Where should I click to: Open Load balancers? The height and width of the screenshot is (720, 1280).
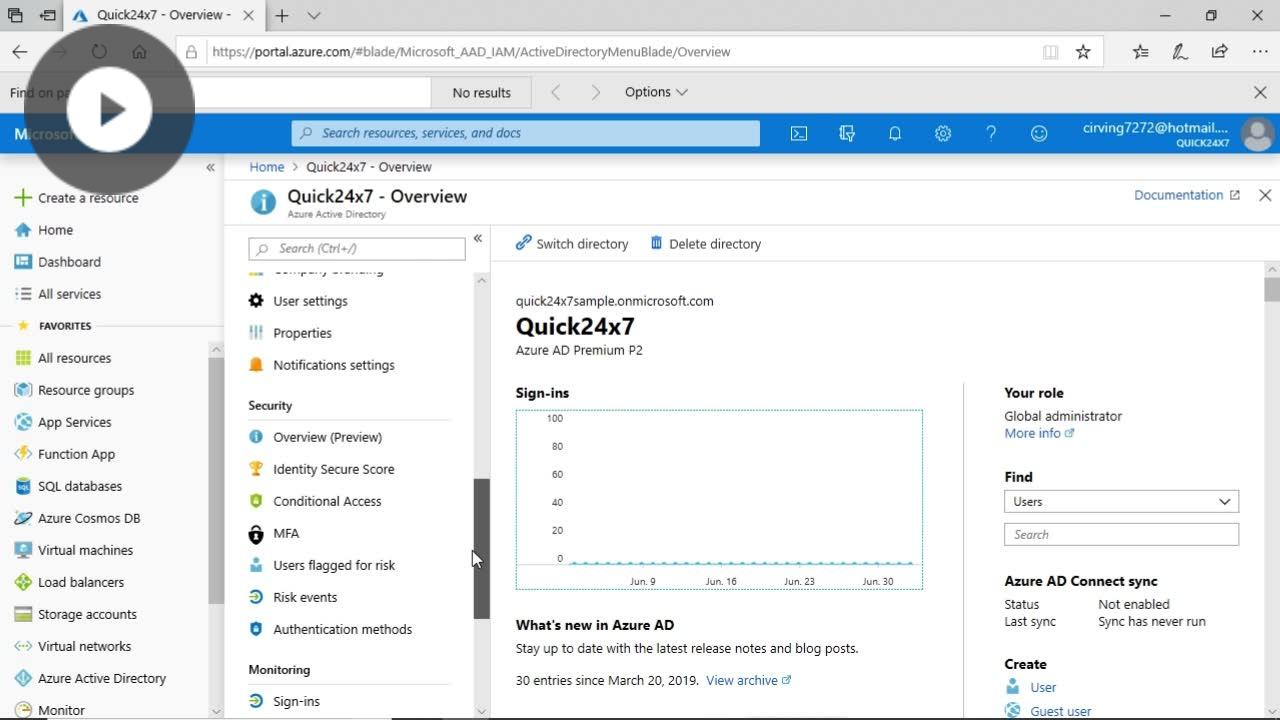point(69,582)
